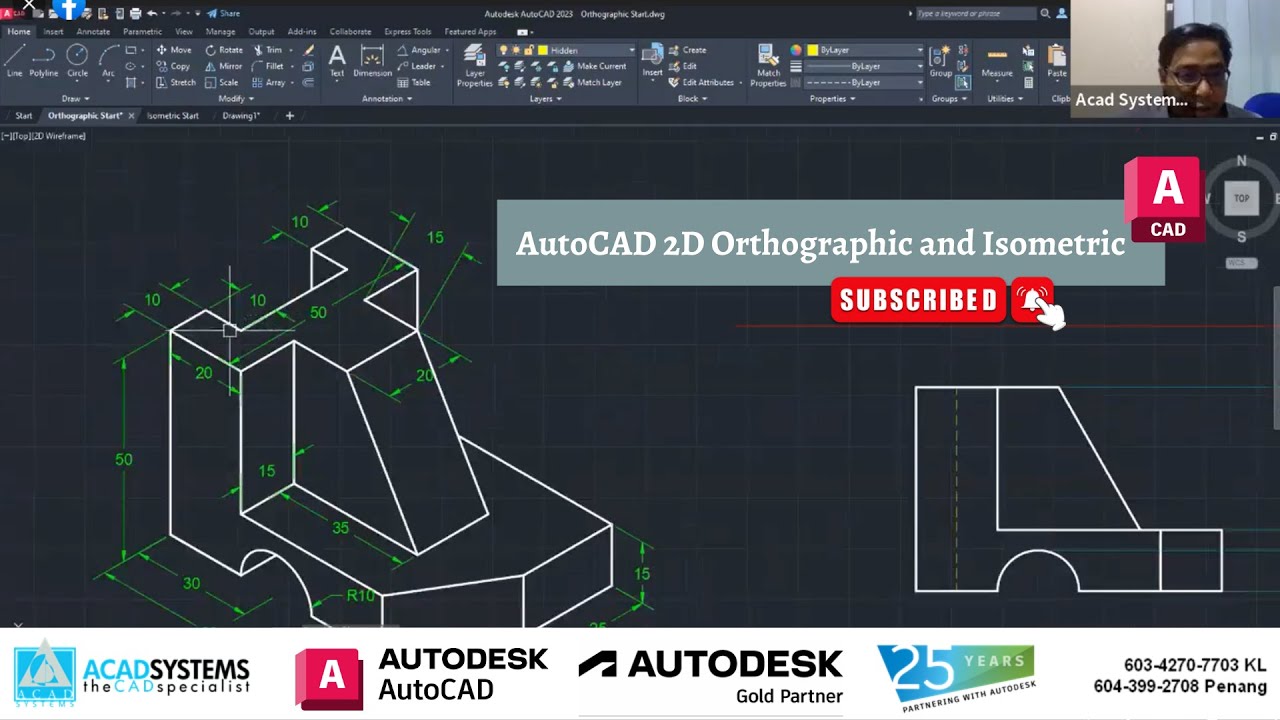Select the Dimension tool
Screen dimensions: 1280x720
372,60
